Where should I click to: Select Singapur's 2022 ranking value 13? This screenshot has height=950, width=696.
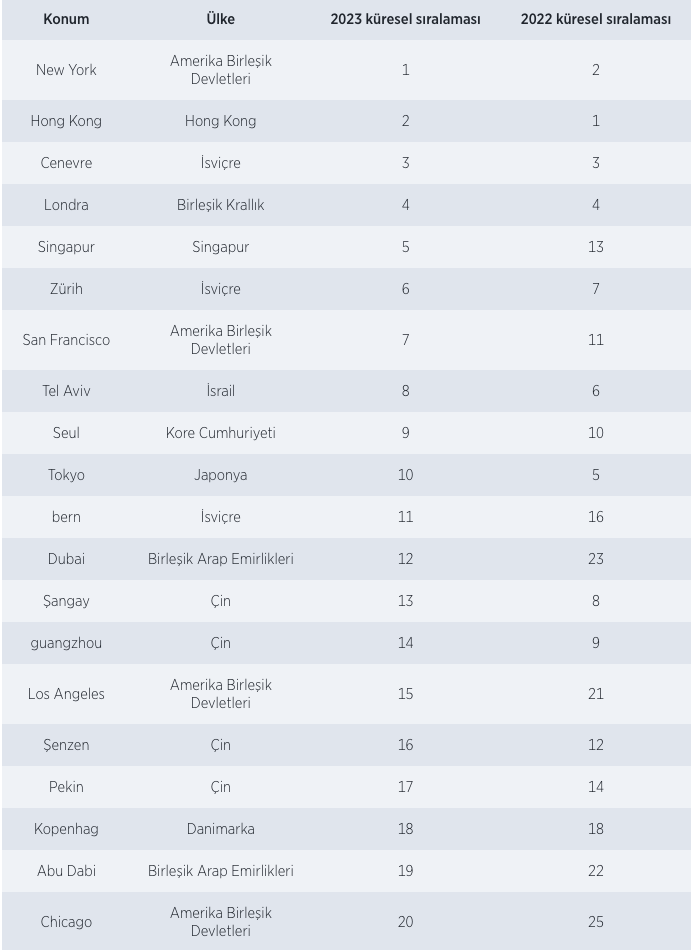(595, 247)
